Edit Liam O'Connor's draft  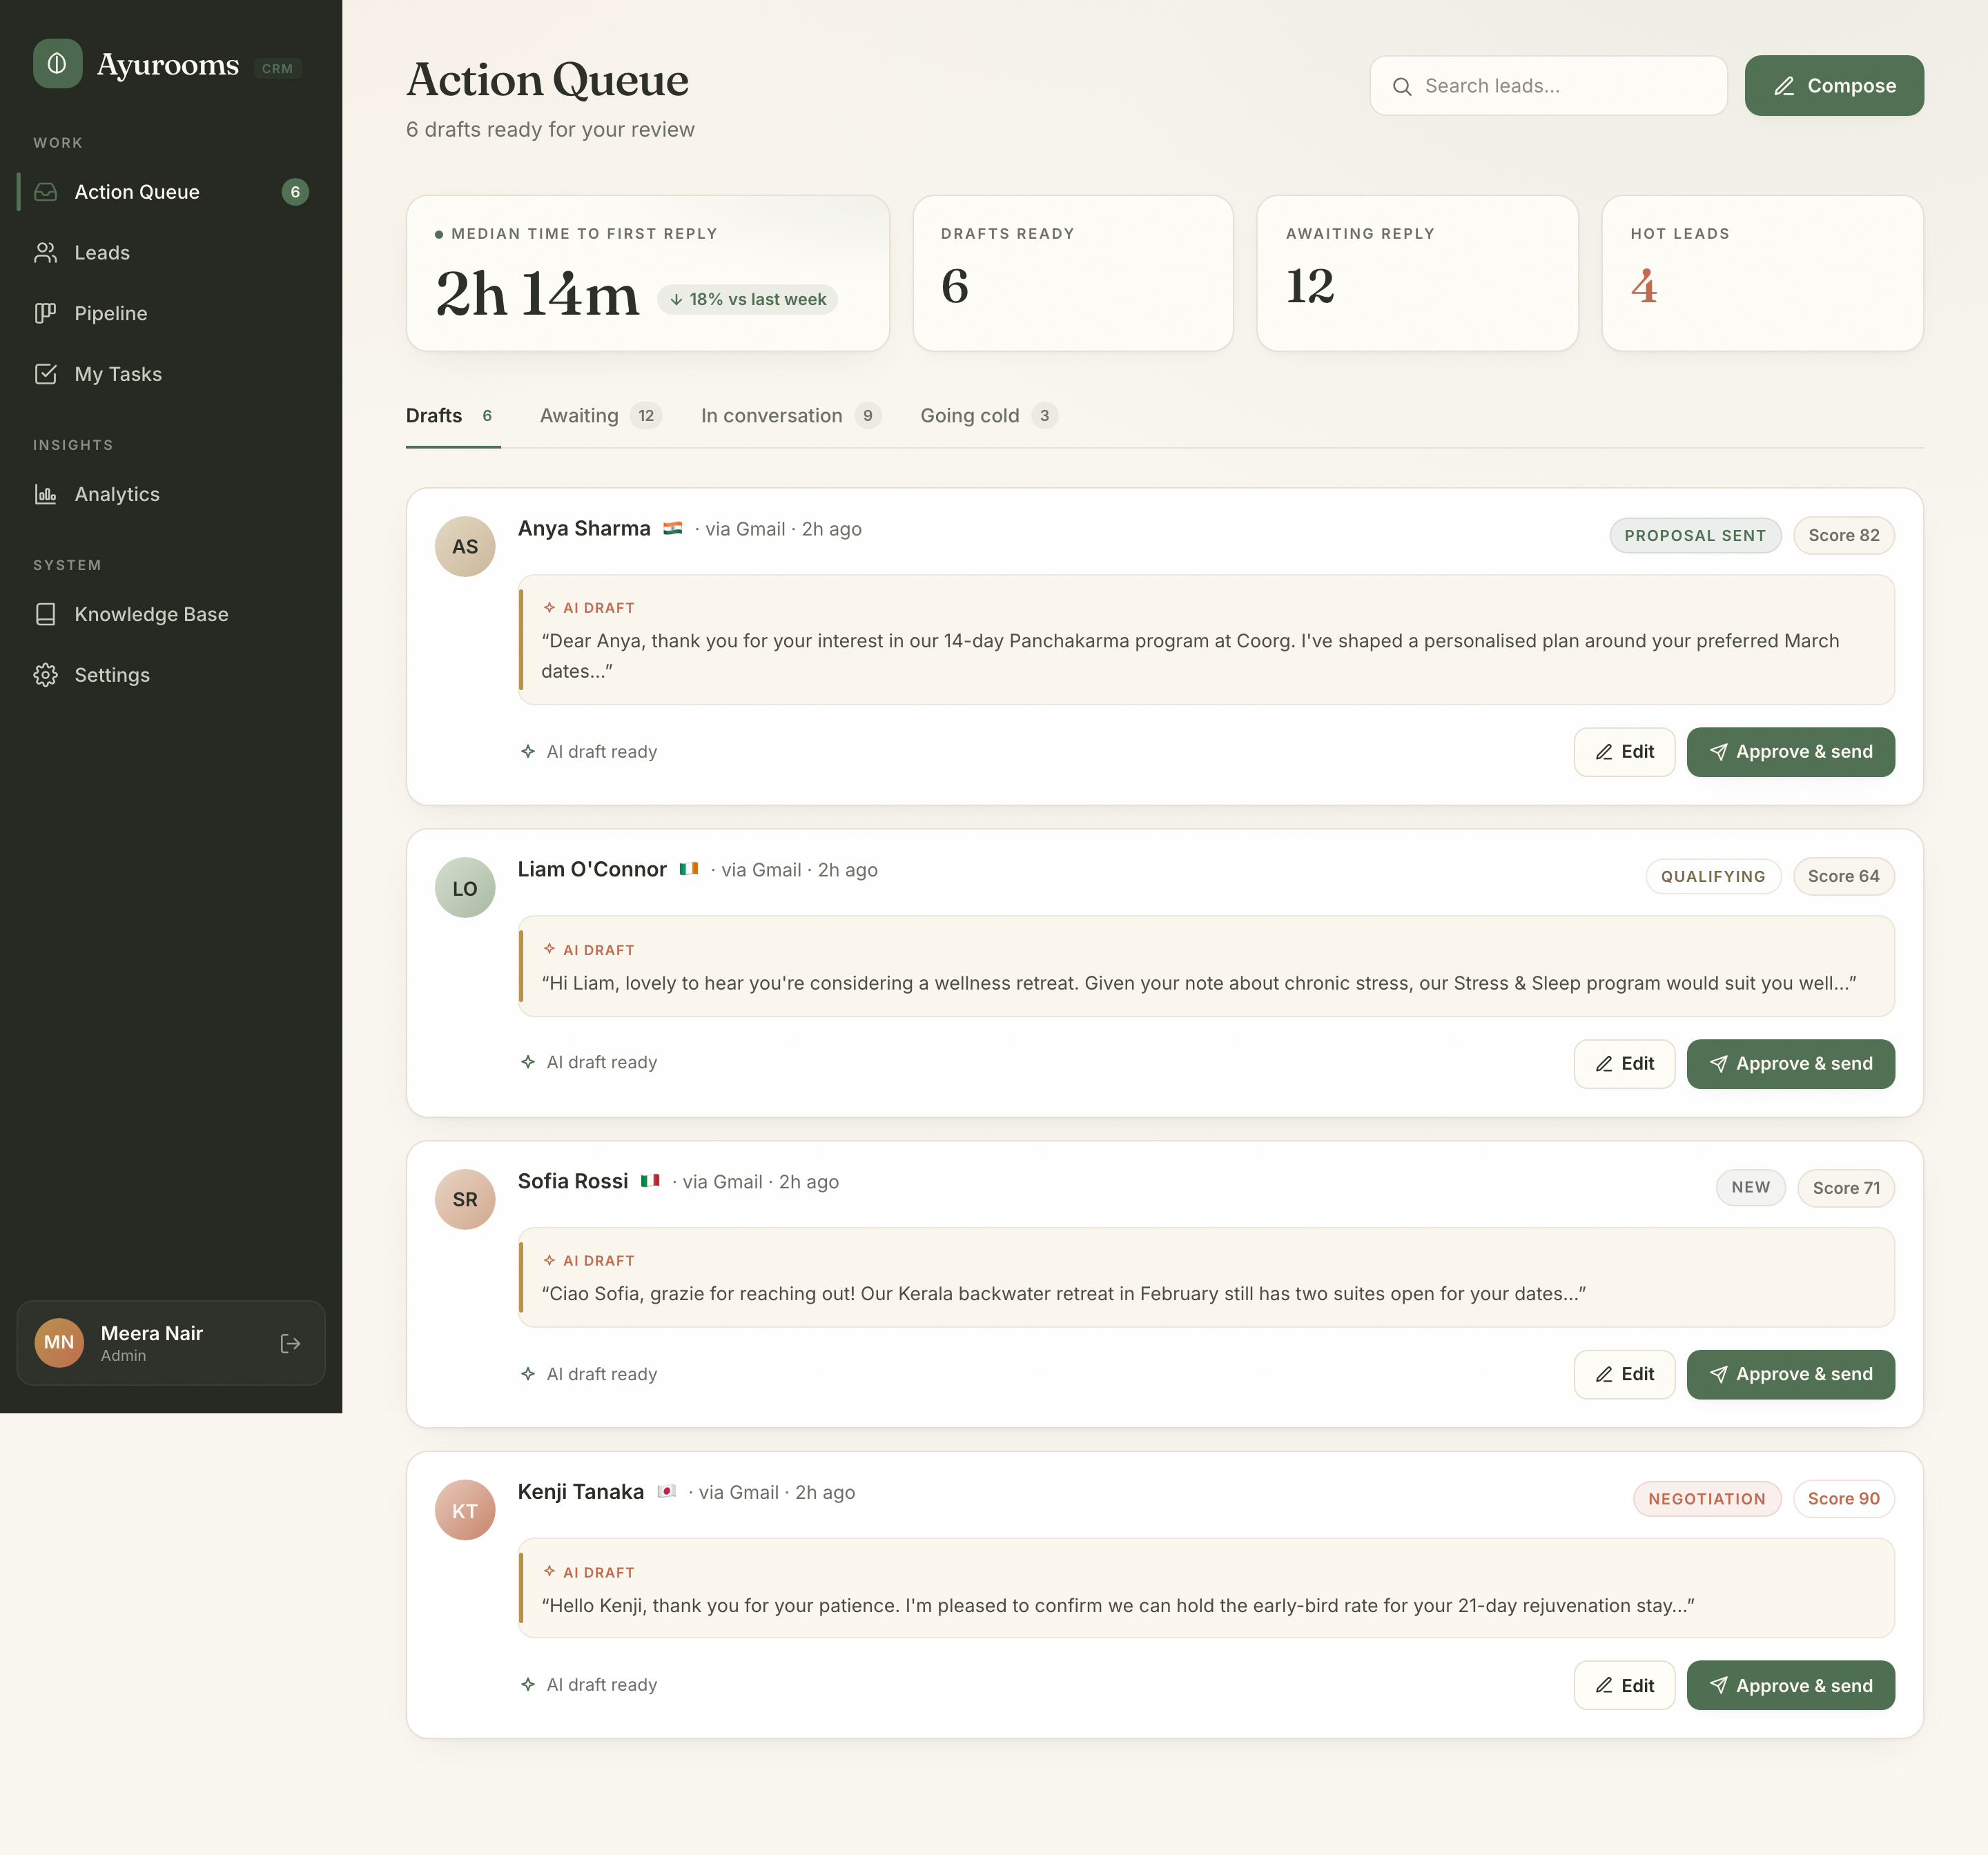[1624, 1064]
